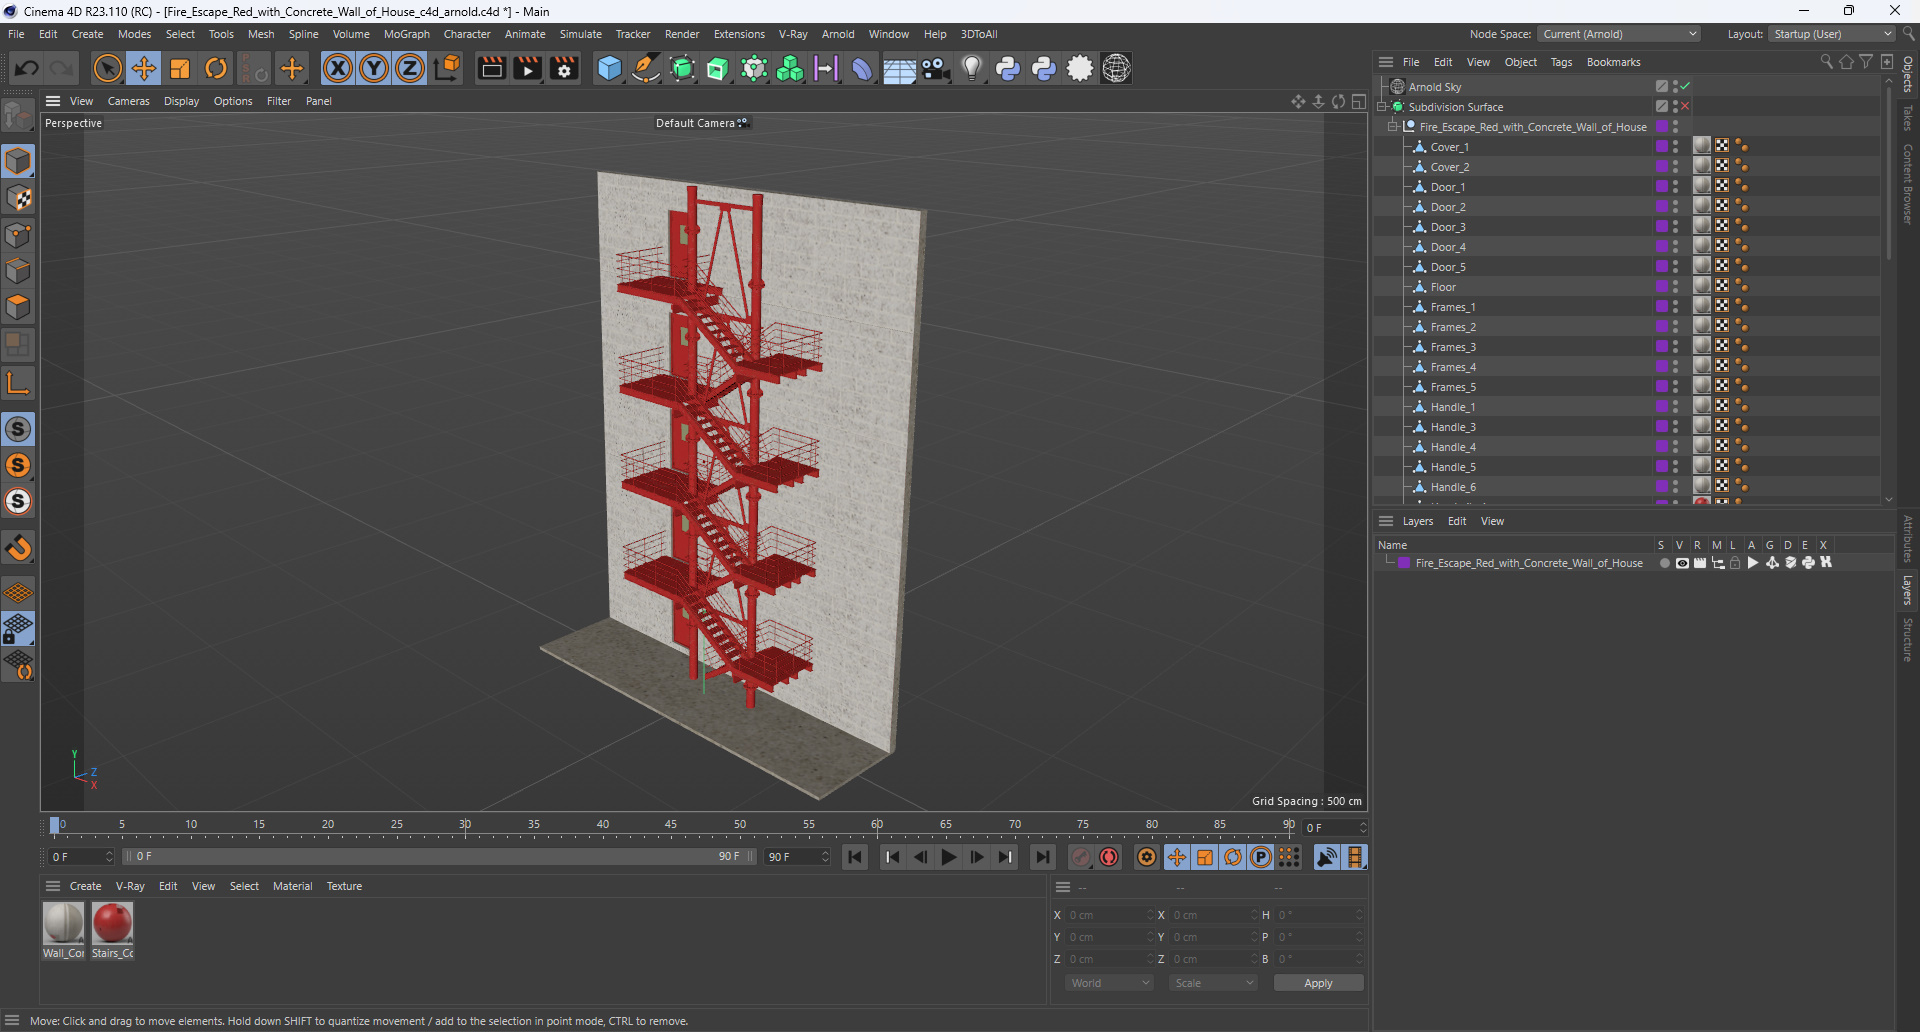1920x1032 pixels.
Task: Toggle Enable Axis tool
Action: point(18,383)
